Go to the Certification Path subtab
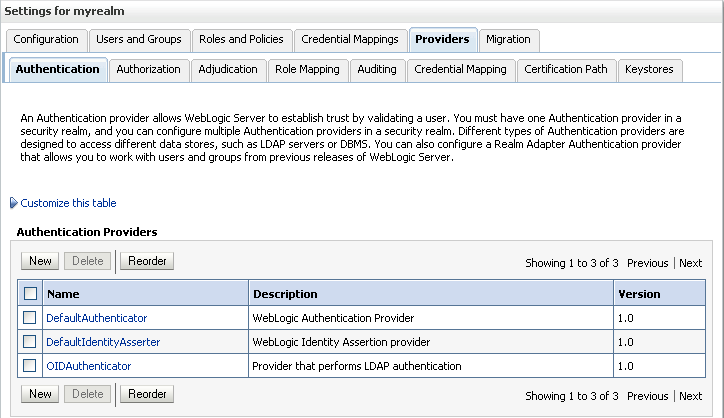The width and height of the screenshot is (724, 418). click(x=566, y=70)
